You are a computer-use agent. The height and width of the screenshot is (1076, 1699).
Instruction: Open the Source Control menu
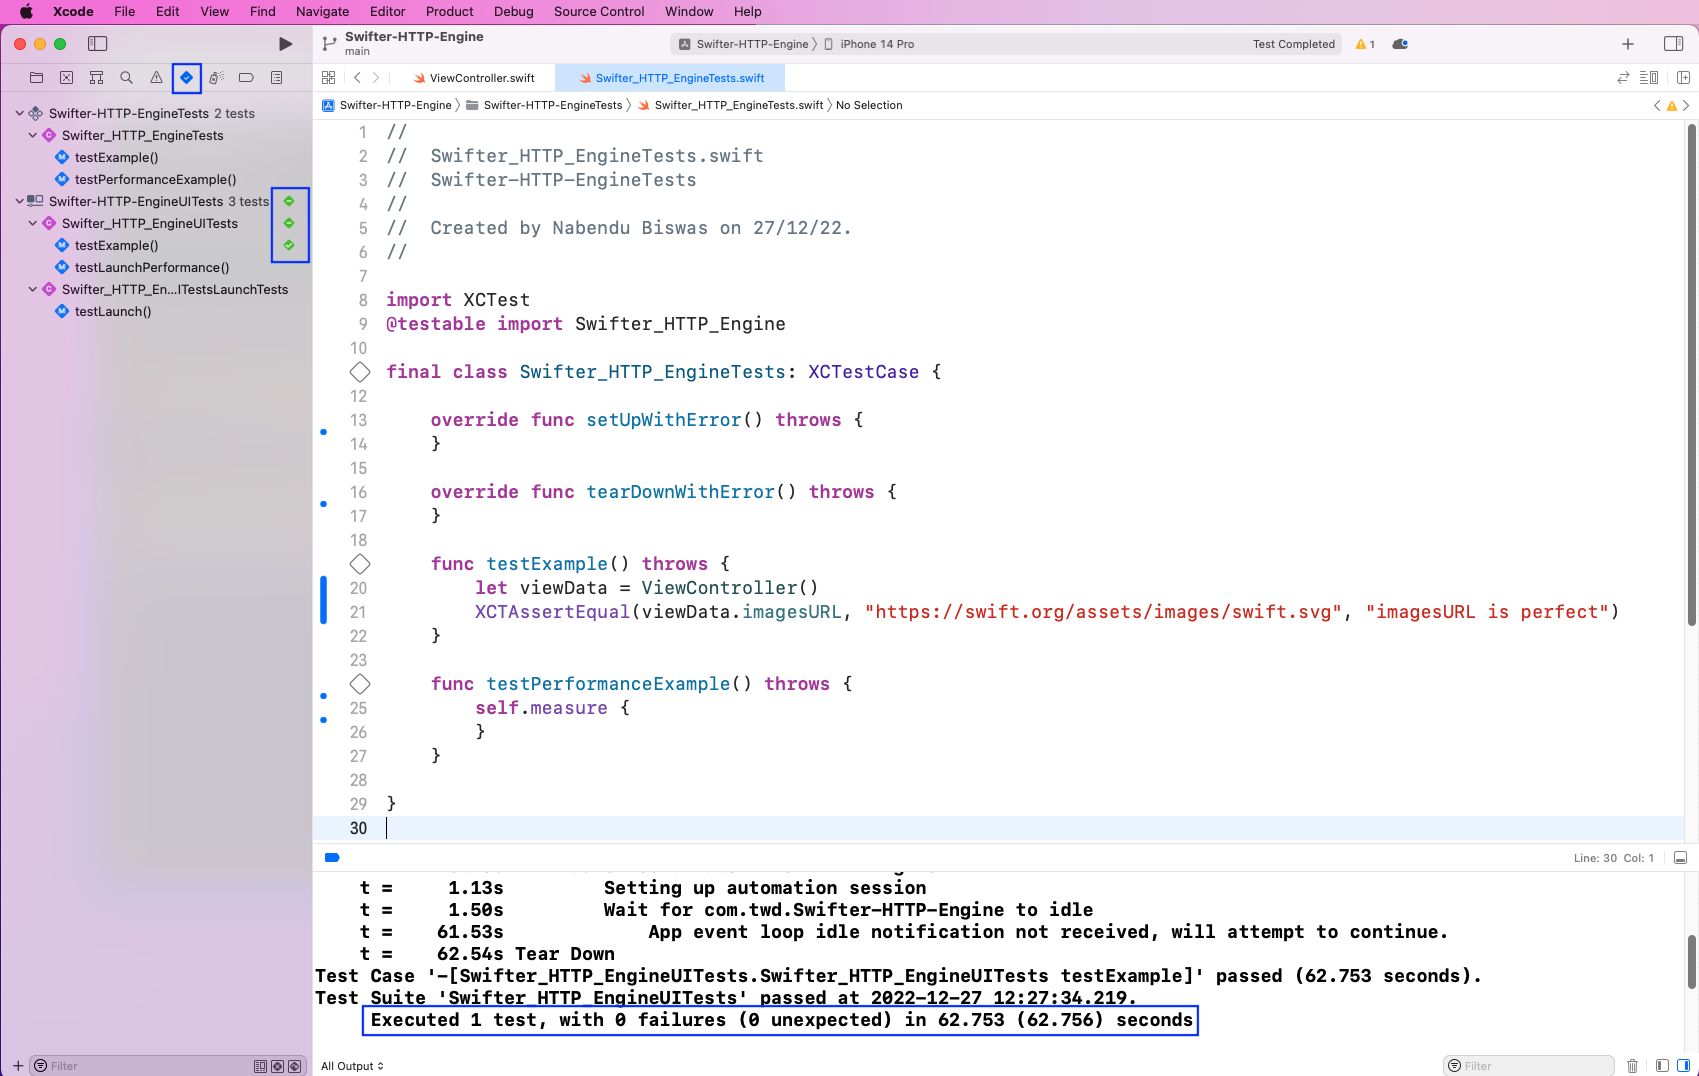599,11
